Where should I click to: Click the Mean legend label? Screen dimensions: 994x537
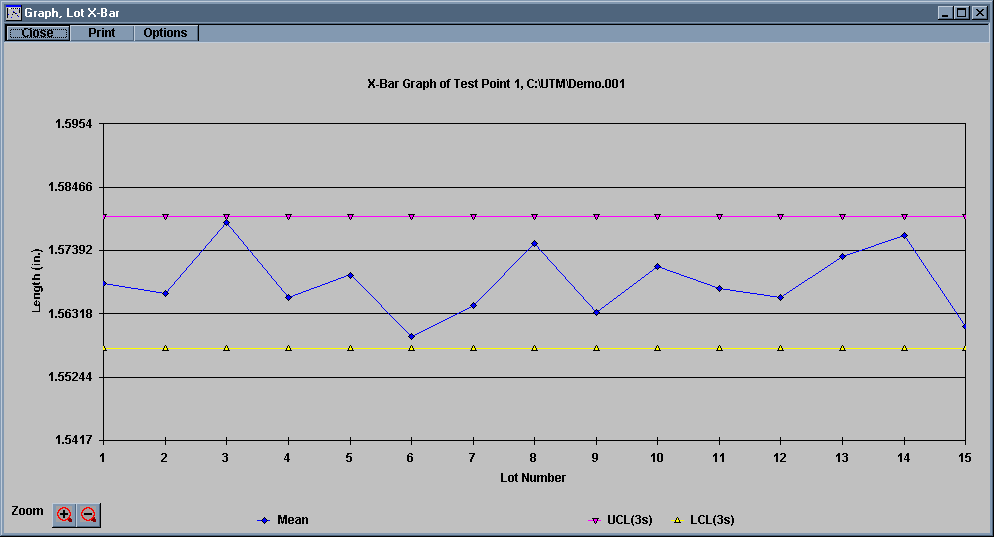pos(293,520)
